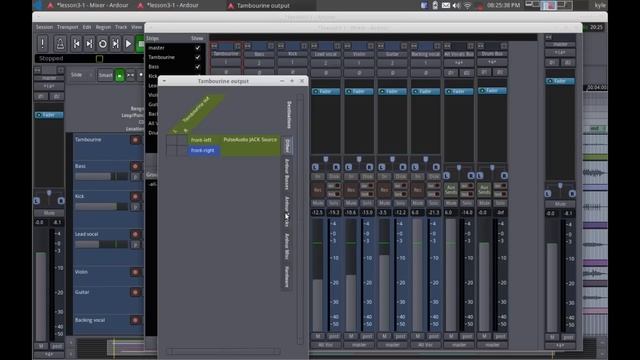The height and width of the screenshot is (360, 640).
Task: Click the Lead vocal gain fader
Action: (318, 276)
